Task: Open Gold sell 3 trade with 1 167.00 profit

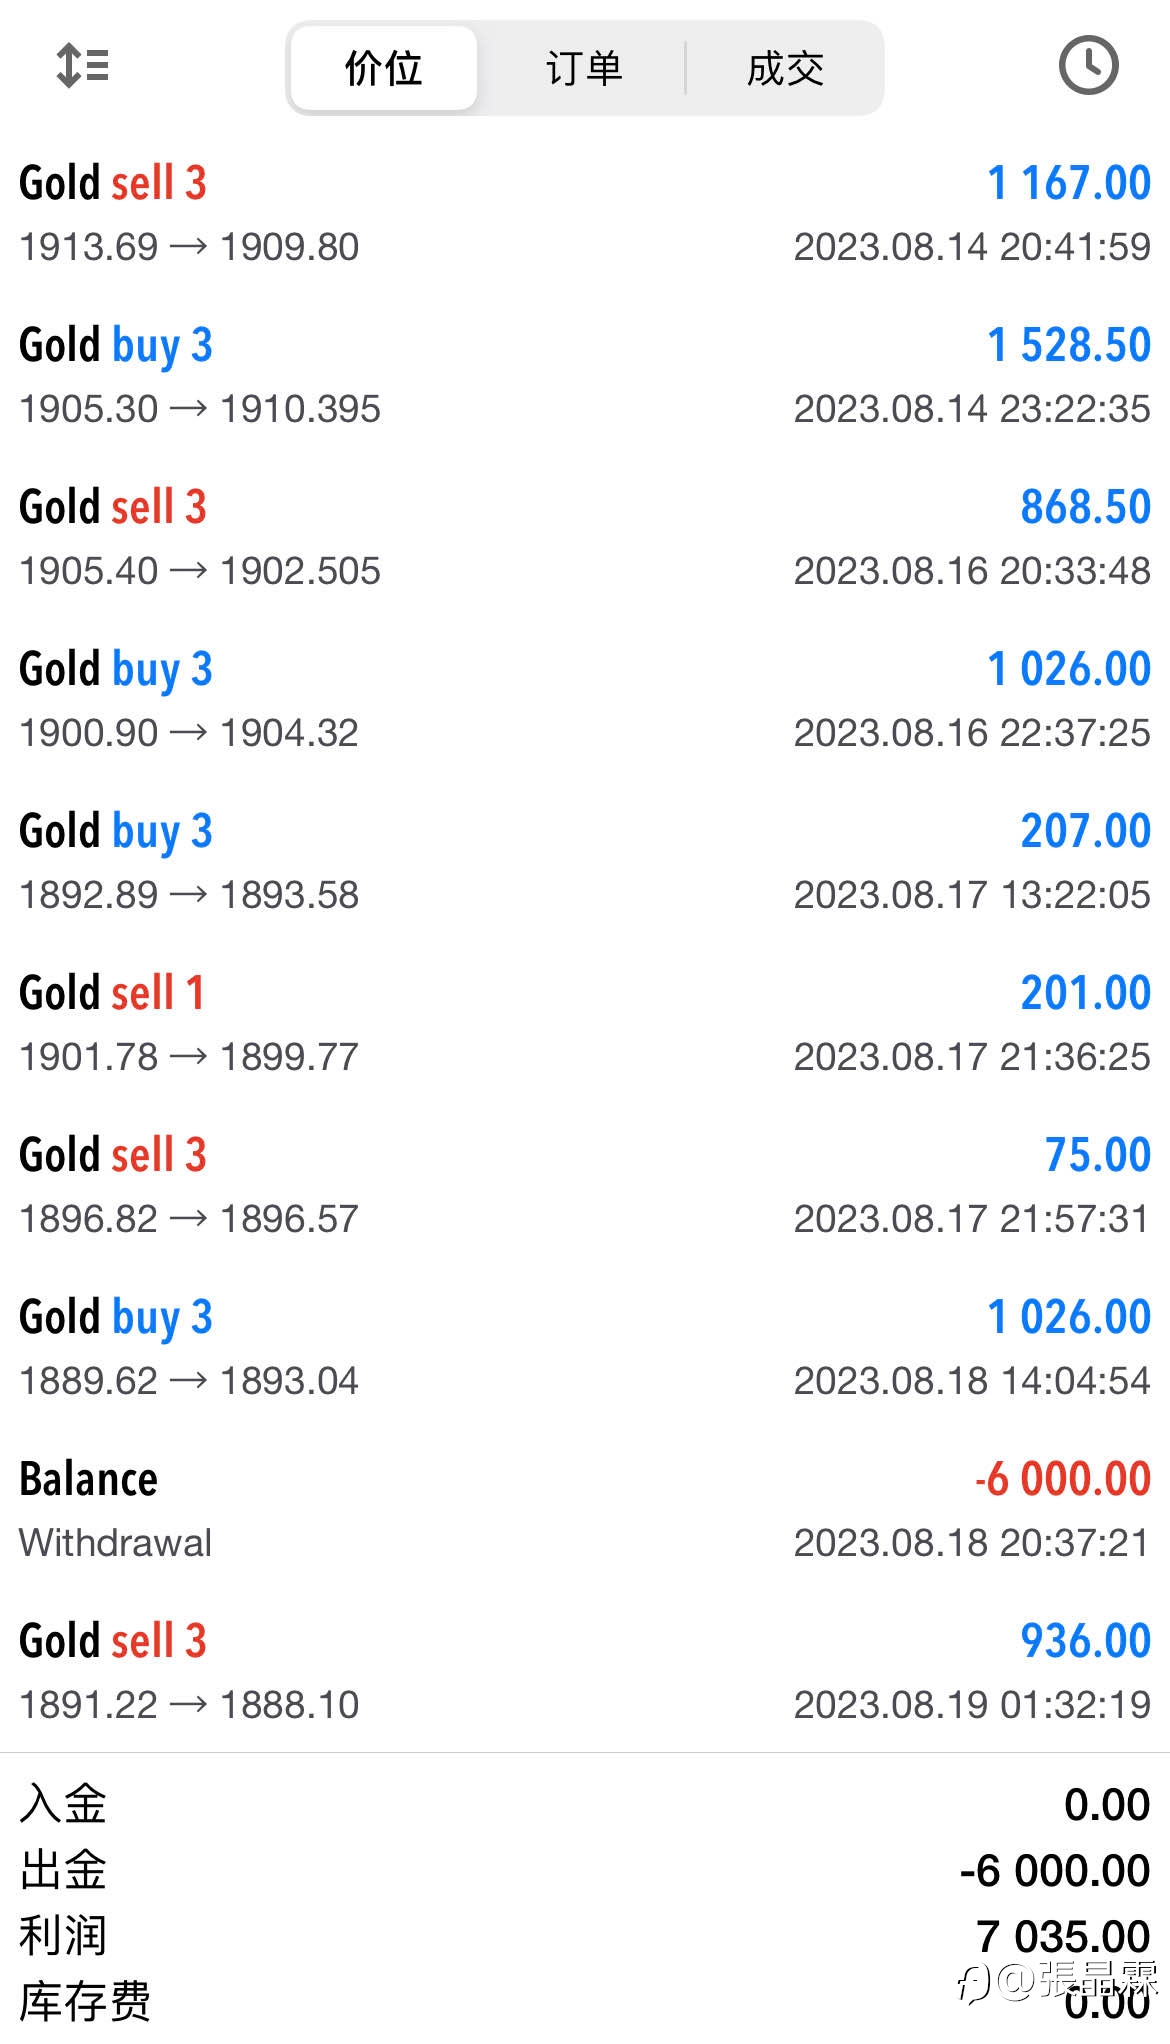Action: click(x=585, y=213)
